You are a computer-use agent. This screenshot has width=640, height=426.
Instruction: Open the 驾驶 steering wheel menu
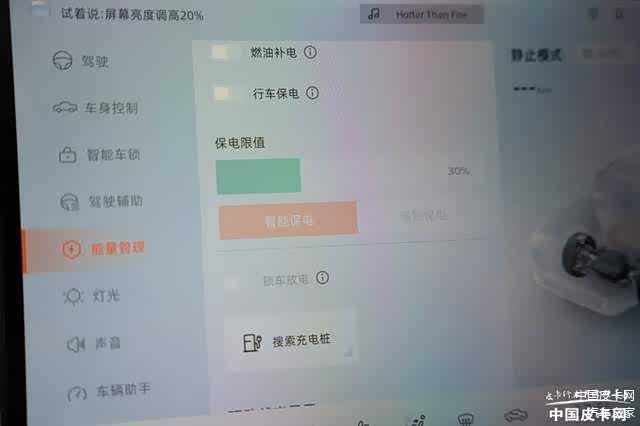point(80,61)
